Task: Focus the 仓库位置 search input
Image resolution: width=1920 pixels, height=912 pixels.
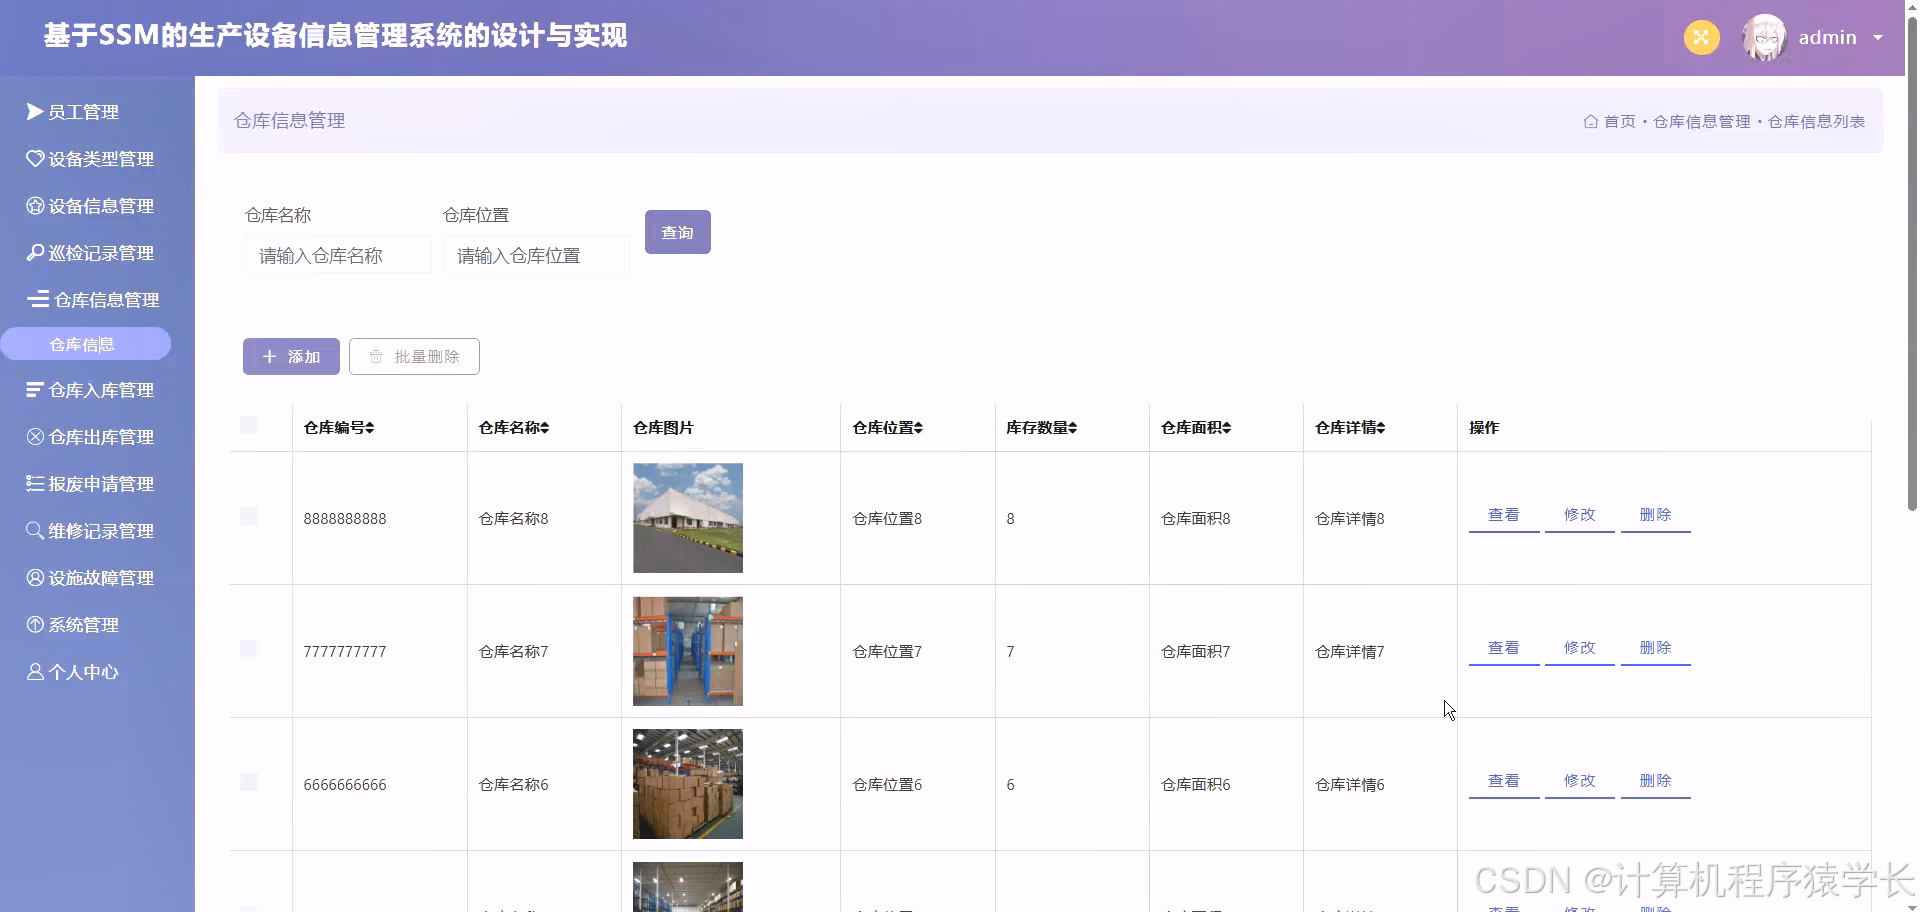Action: (536, 255)
